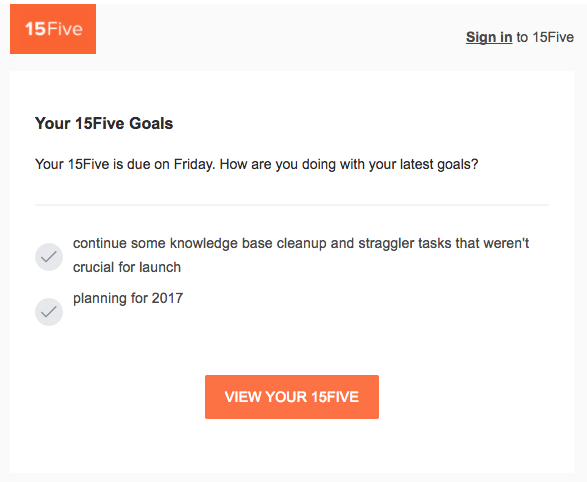
Task: Click the word Friday in the reminder
Action: pos(194,164)
